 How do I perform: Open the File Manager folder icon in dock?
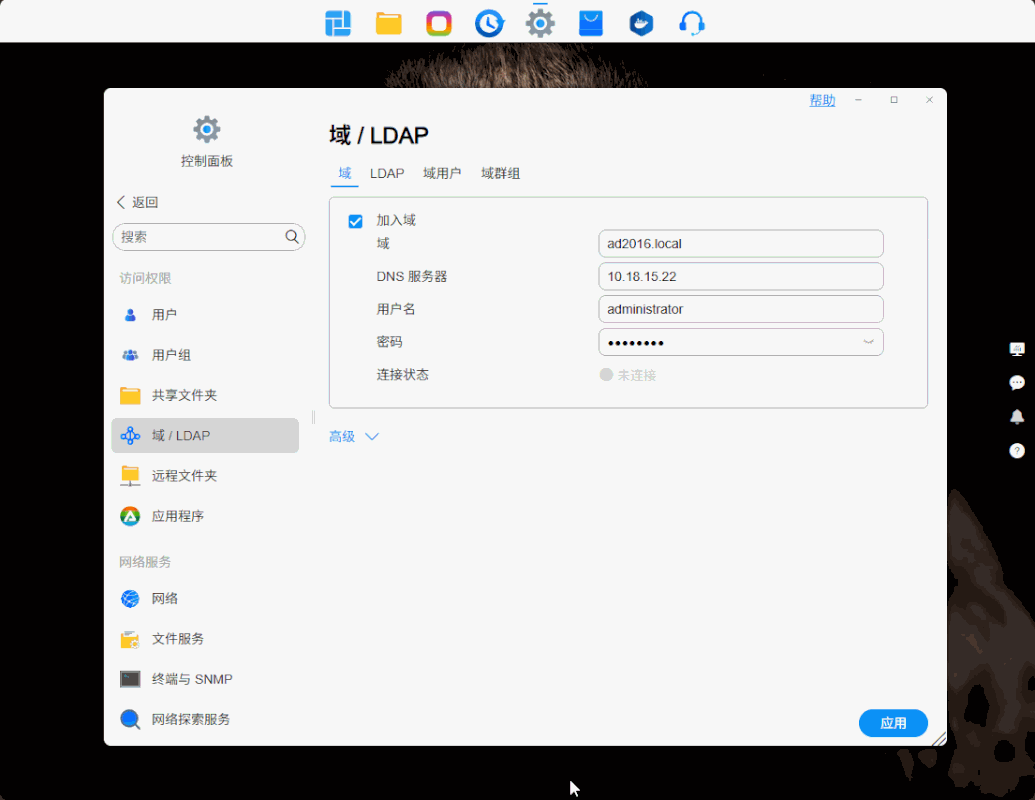tap(388, 24)
